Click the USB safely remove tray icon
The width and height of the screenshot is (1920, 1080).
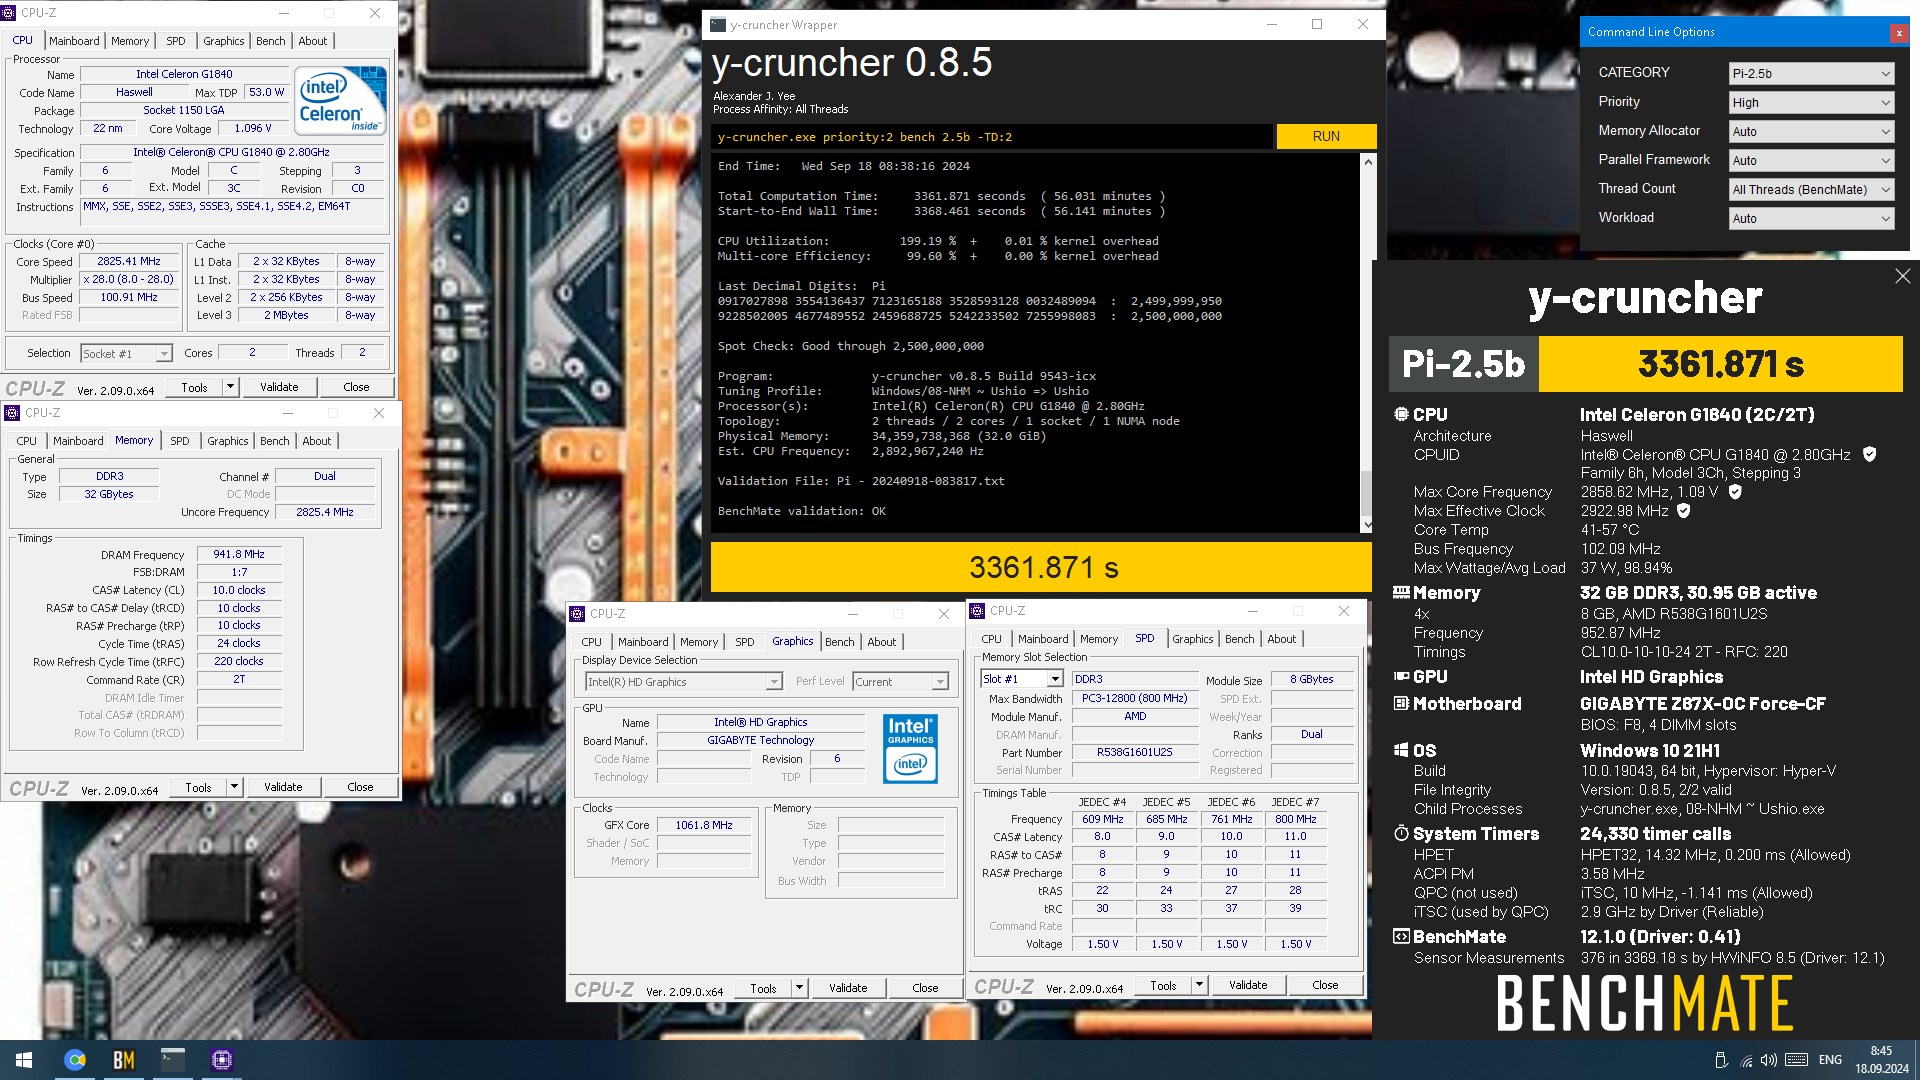click(1721, 1060)
